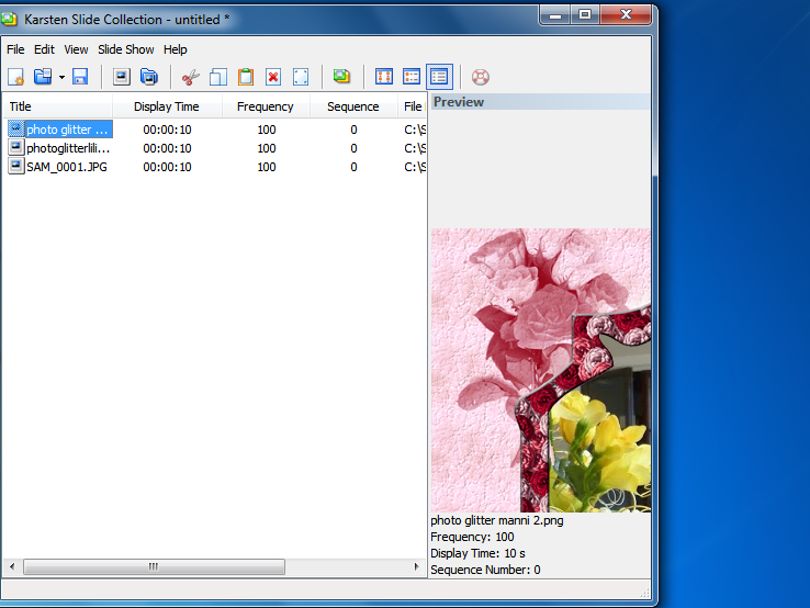The width and height of the screenshot is (810, 608).
Task: Open the Slide Show menu
Action: click(126, 50)
